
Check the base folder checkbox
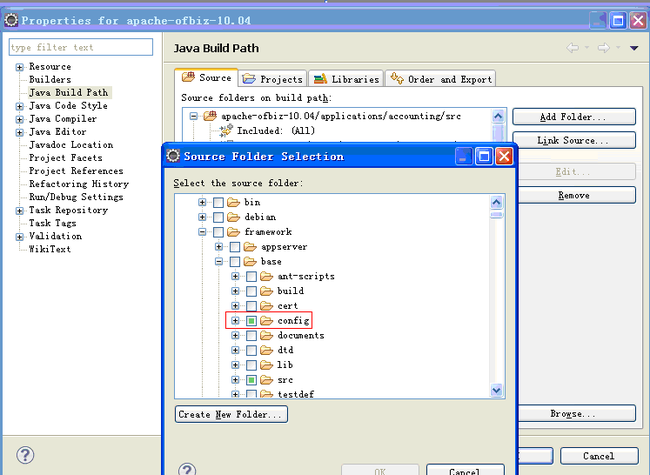235,262
